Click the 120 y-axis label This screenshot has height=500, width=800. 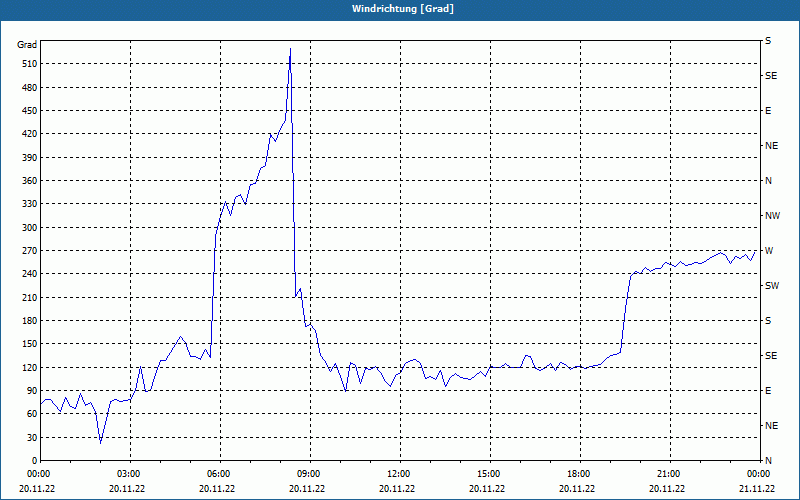click(29, 367)
